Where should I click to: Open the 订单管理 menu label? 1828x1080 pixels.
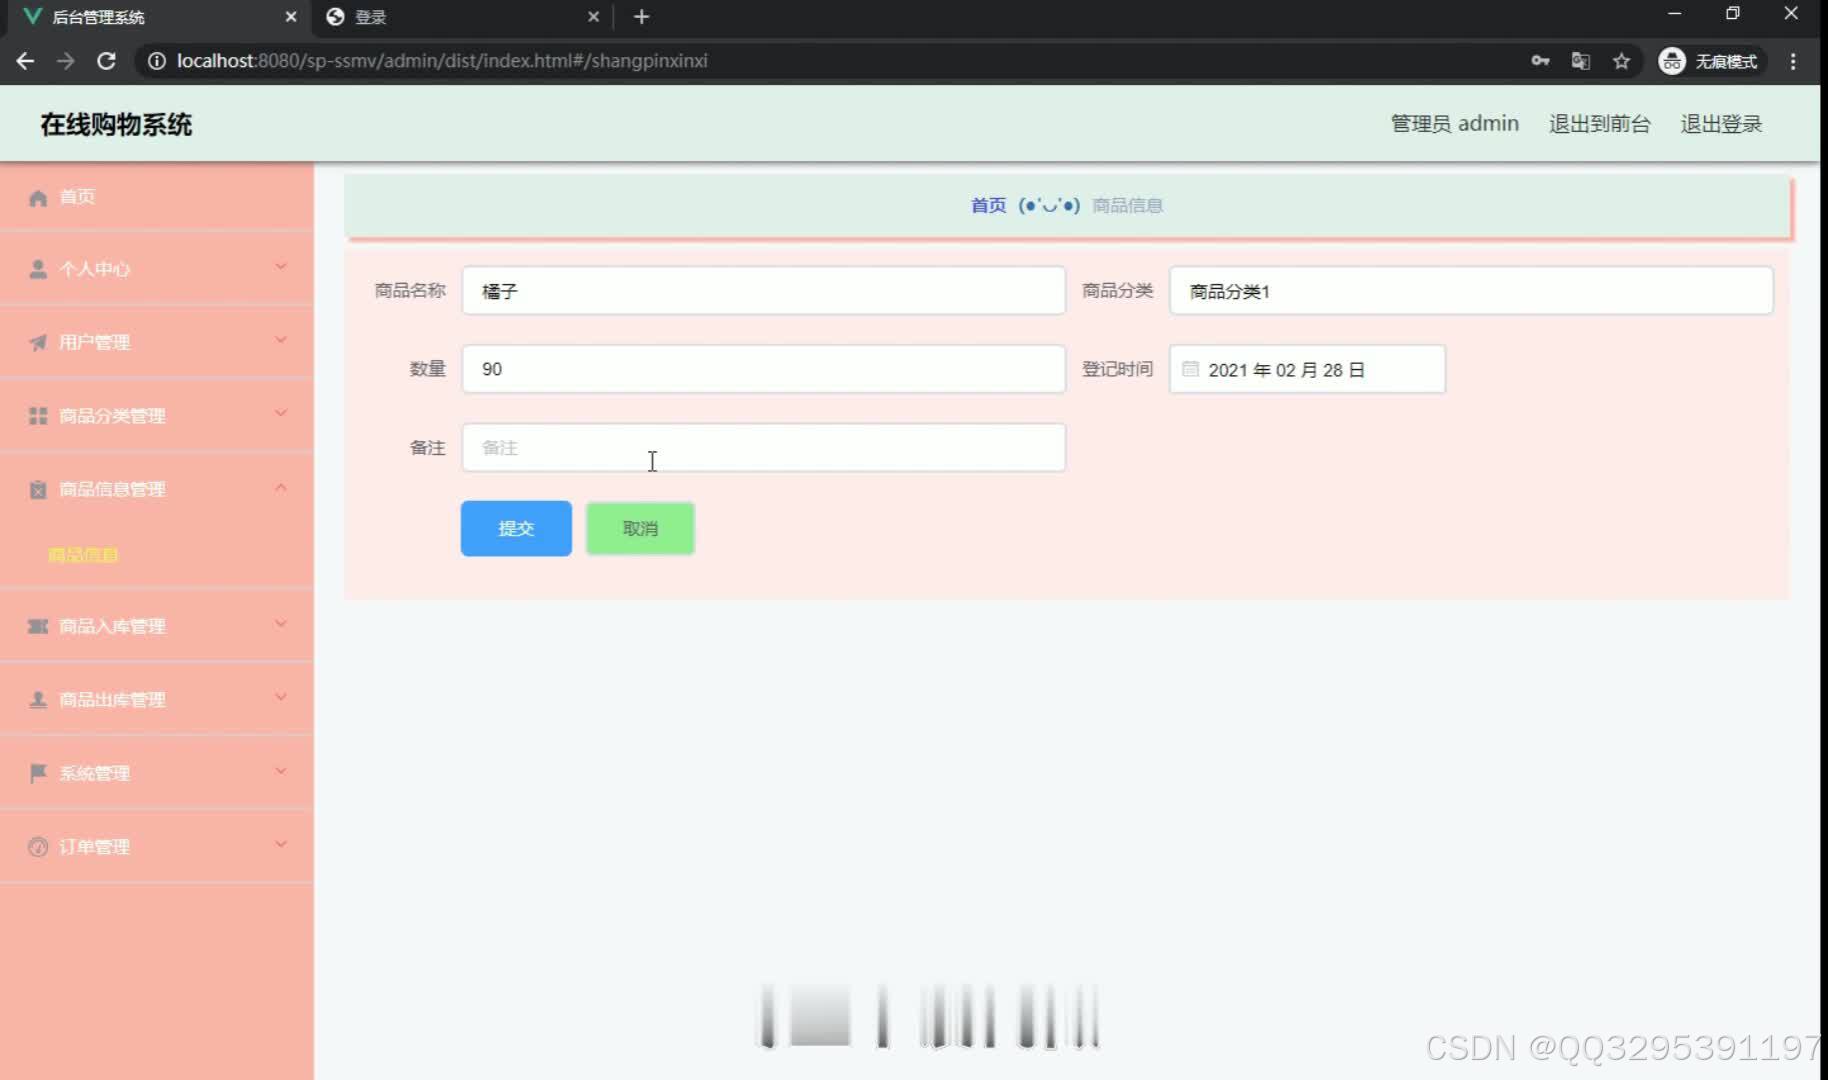pos(94,847)
